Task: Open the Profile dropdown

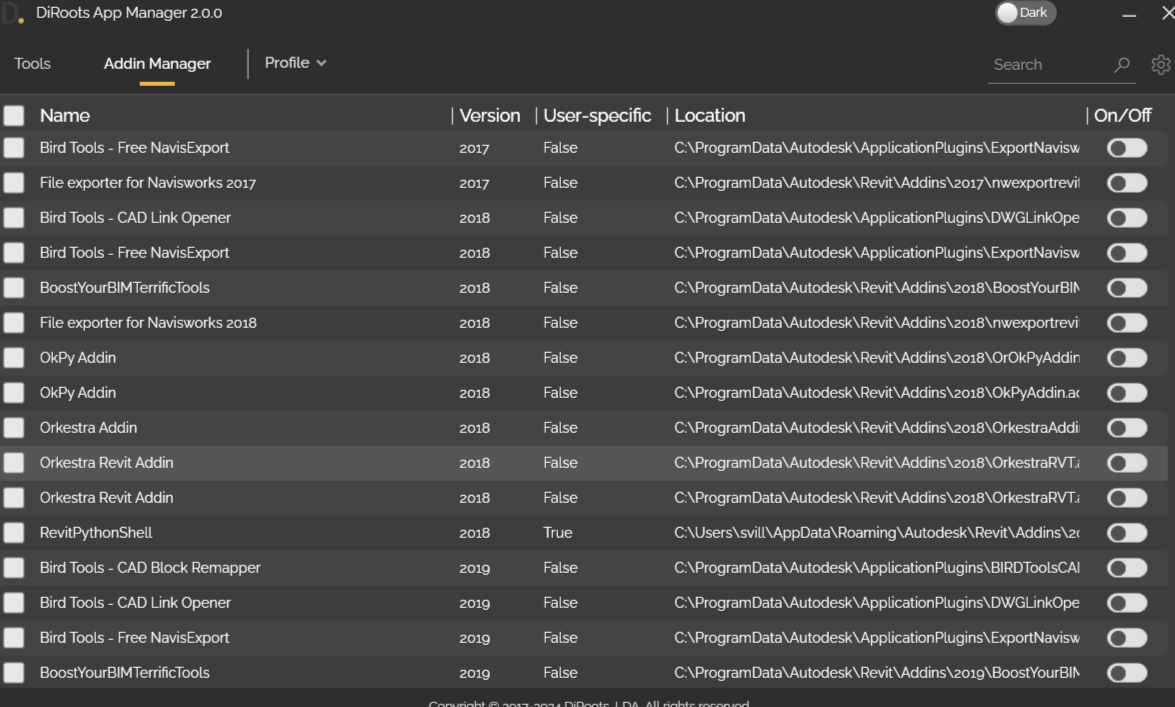Action: (x=295, y=63)
